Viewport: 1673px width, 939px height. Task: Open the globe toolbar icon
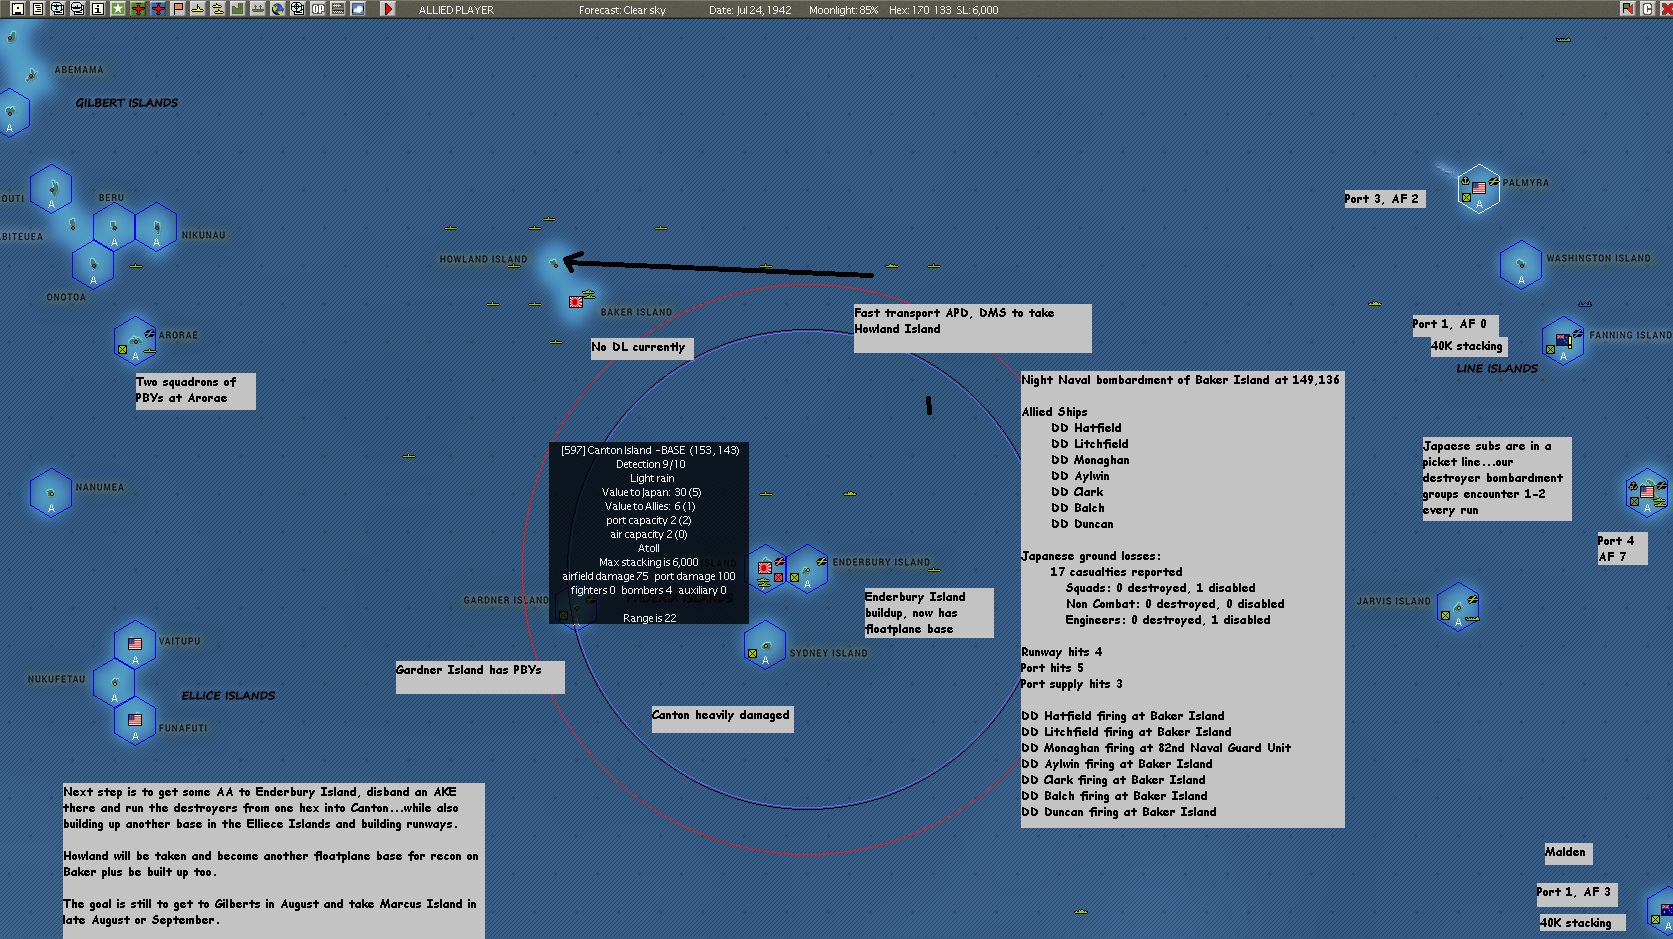tap(278, 9)
